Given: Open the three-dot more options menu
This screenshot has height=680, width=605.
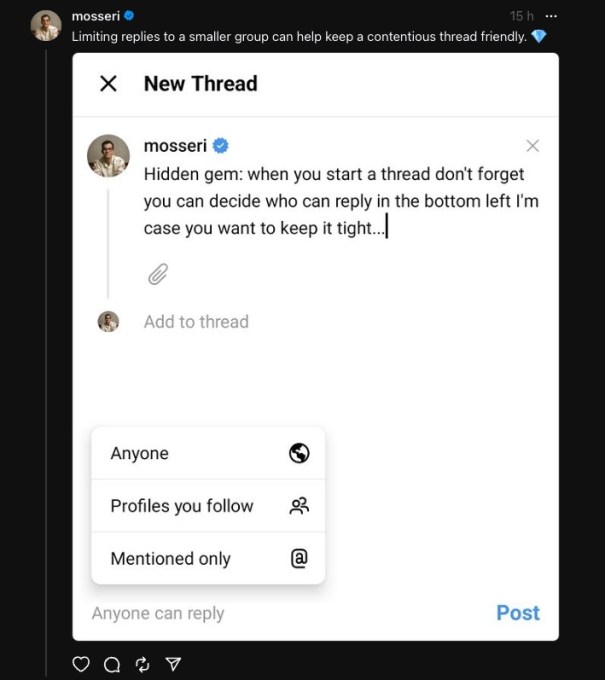Looking at the screenshot, I should 551,16.
